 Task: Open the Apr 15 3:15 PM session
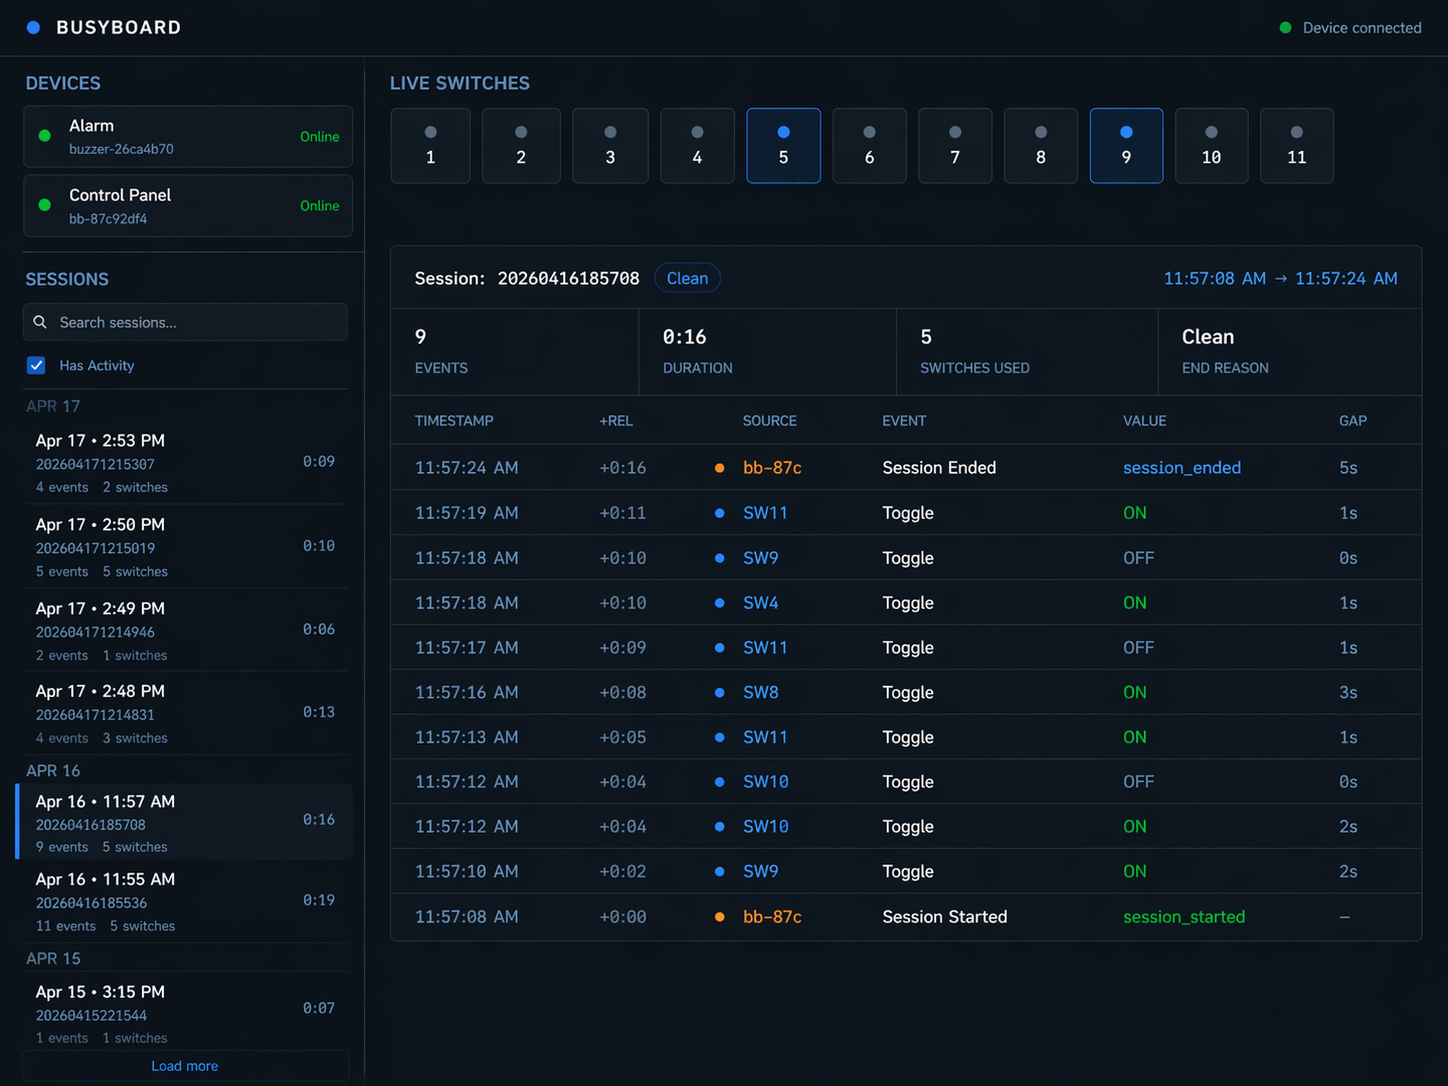[x=185, y=1012]
